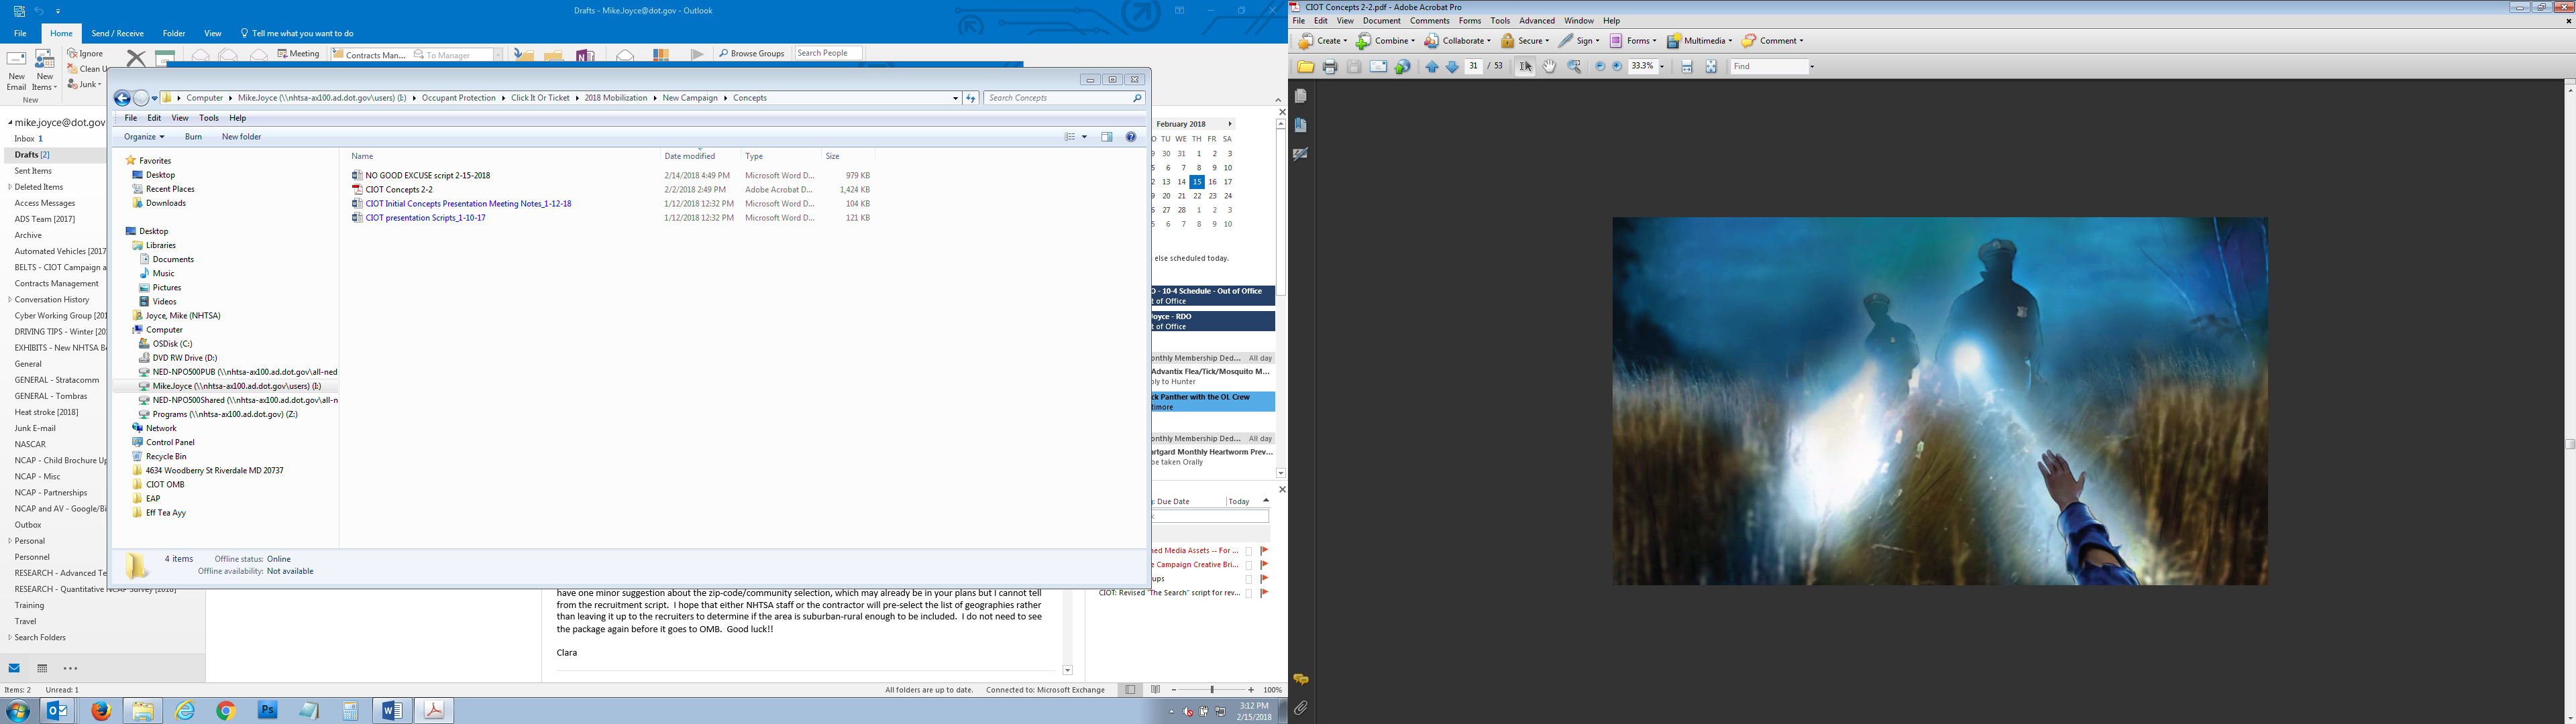
Task: Expand the Organize dropdown in Explorer
Action: (144, 137)
